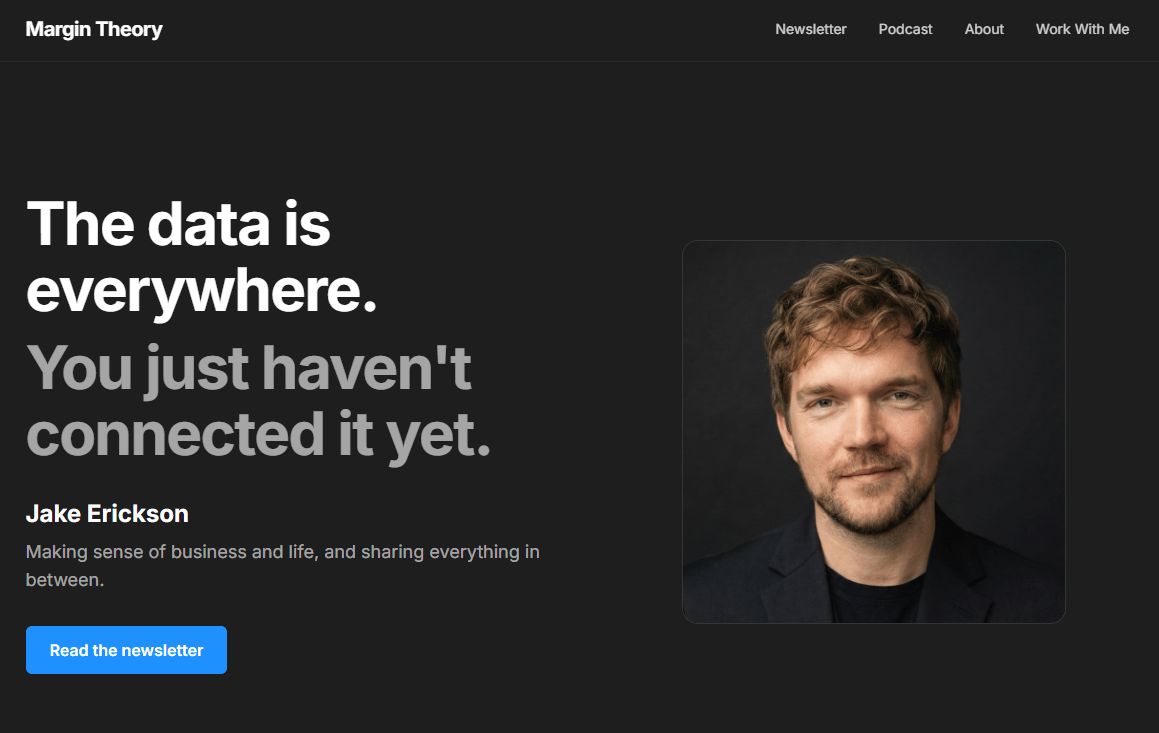1159x733 pixels.
Task: Visit Newsletter from the top navigation
Action: point(811,30)
